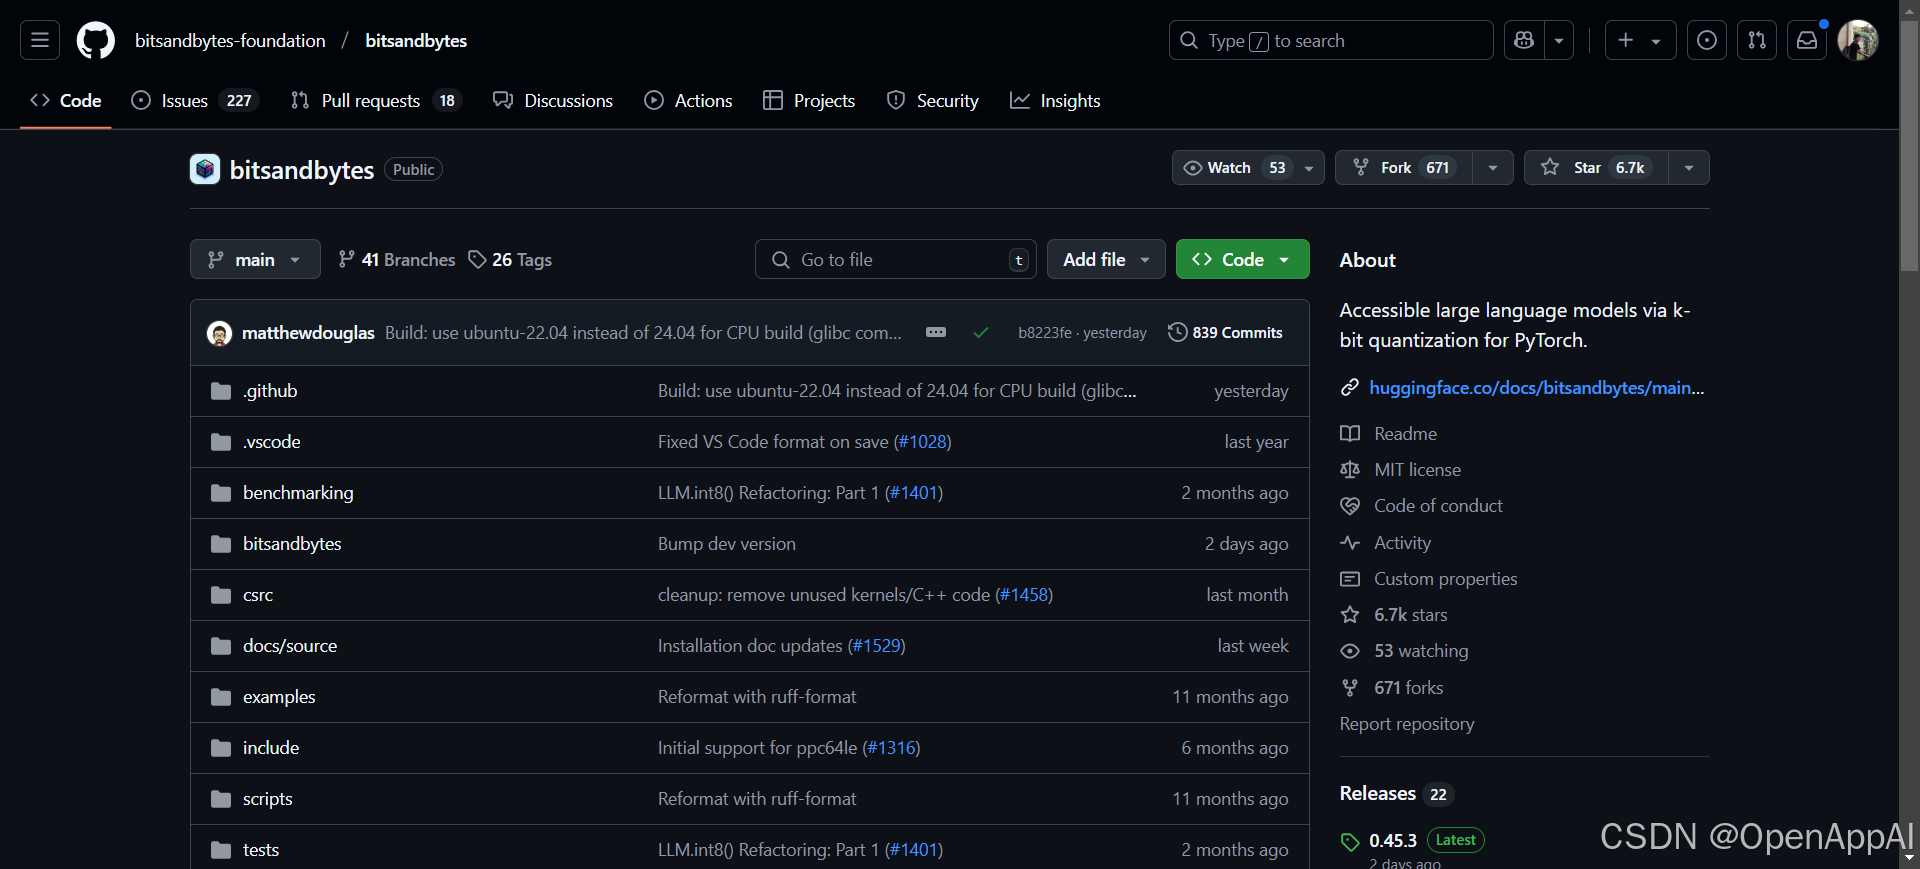Open the examples folder
This screenshot has width=1920, height=869.
(x=279, y=697)
